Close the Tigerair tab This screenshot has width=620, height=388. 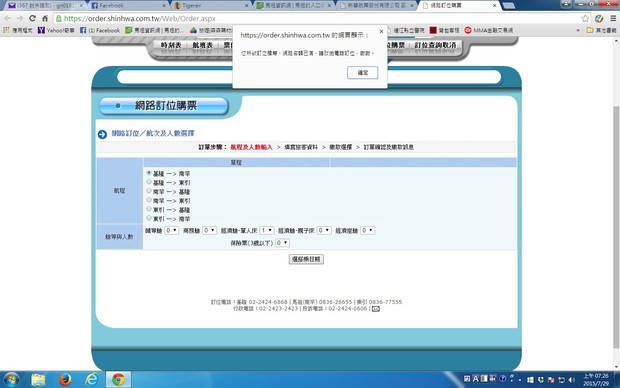(x=246, y=6)
